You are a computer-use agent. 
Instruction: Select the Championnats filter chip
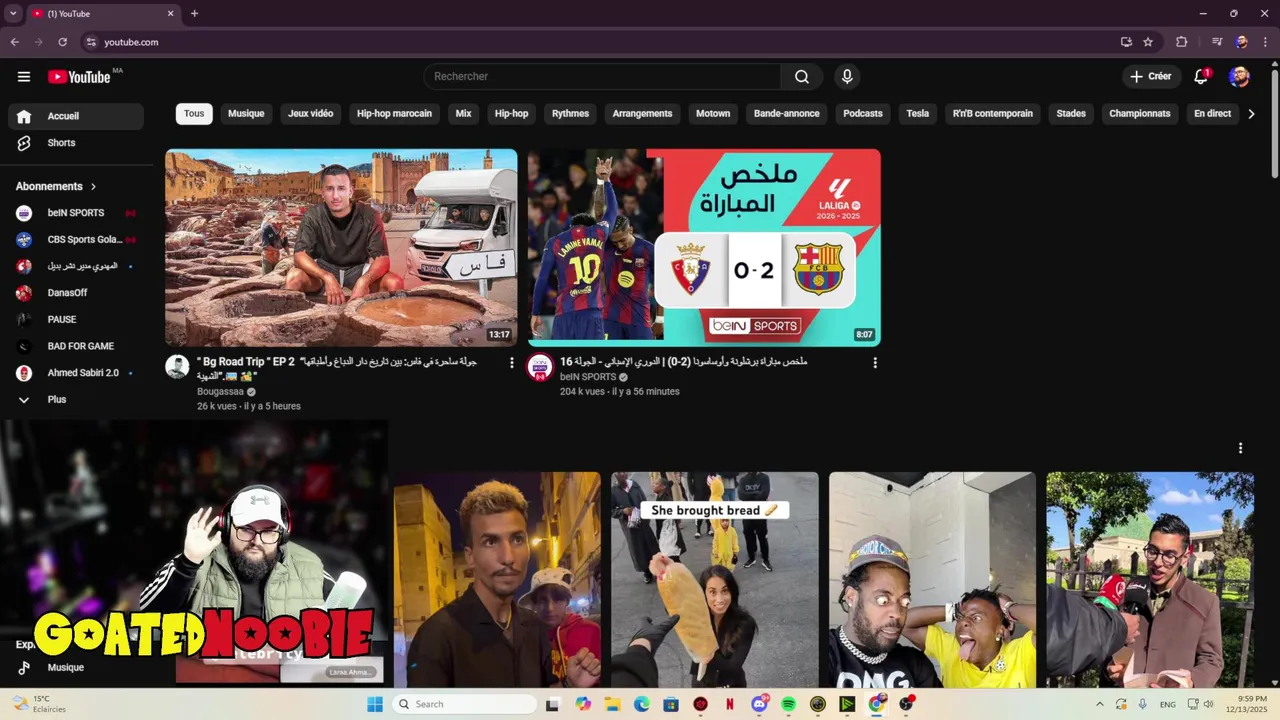point(1139,114)
